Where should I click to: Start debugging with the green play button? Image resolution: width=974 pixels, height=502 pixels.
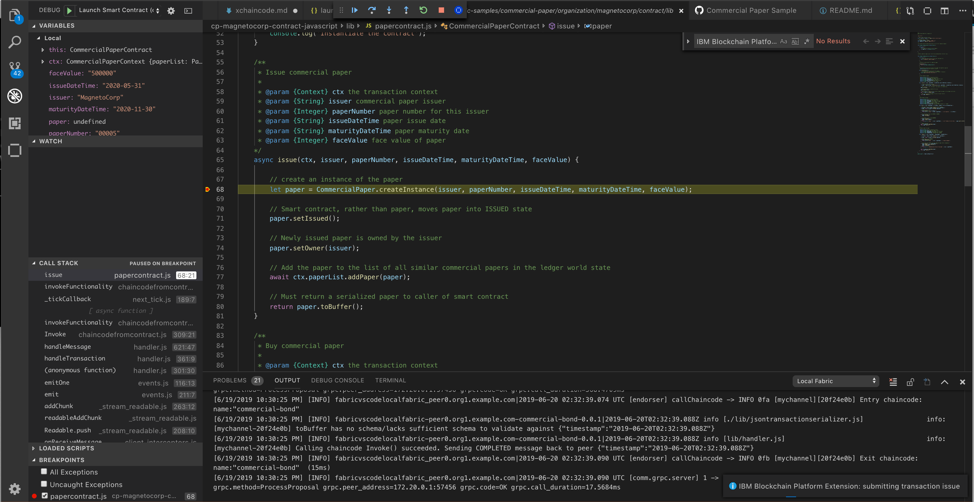click(70, 11)
